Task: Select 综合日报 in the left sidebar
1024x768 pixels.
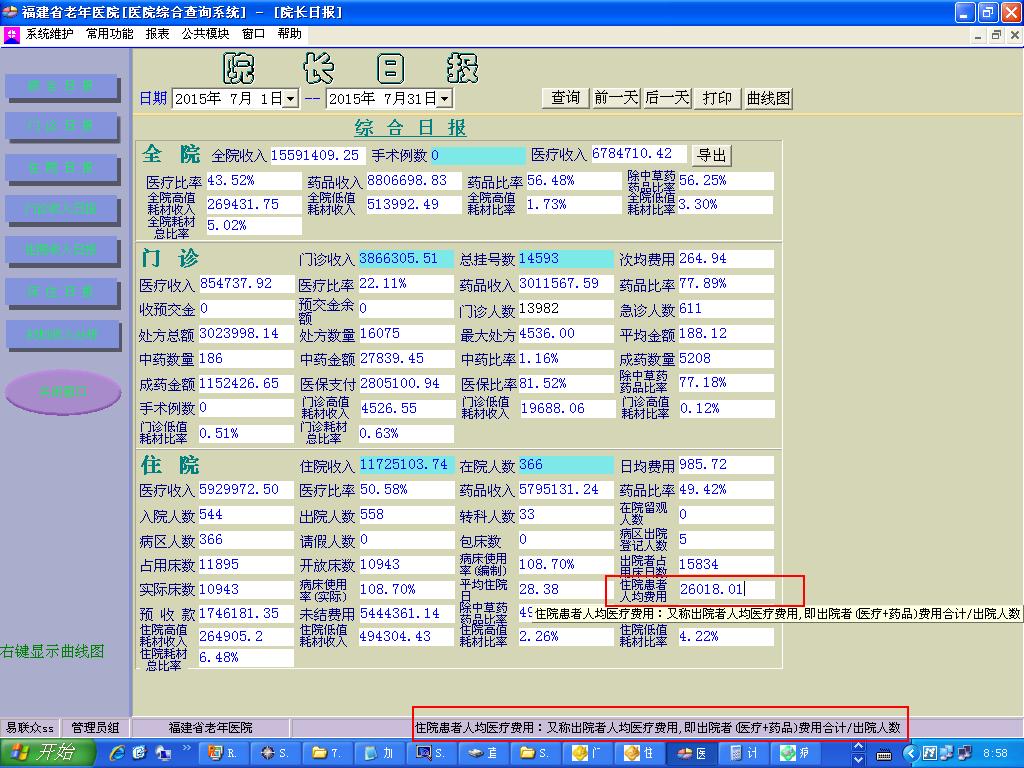Action: point(61,87)
